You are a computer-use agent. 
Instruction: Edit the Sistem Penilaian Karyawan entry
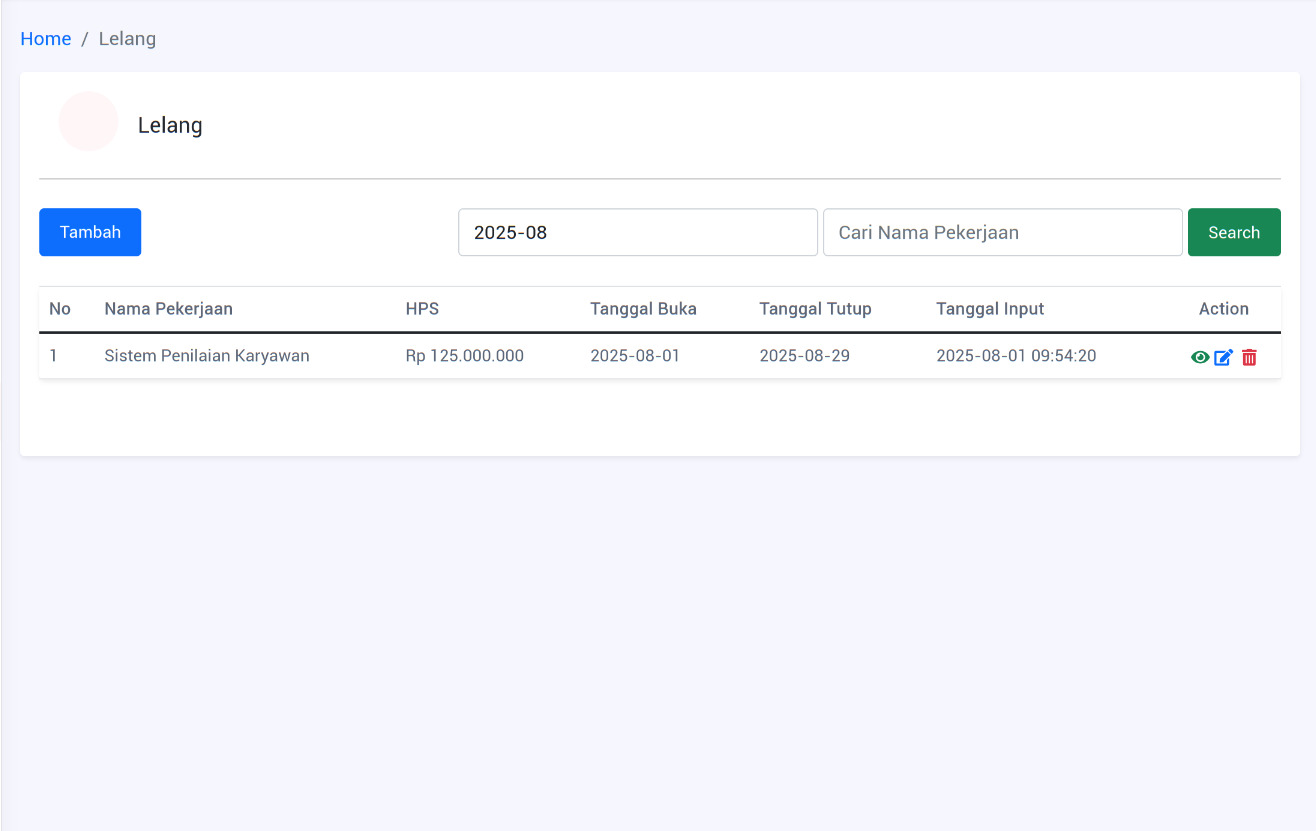1224,357
